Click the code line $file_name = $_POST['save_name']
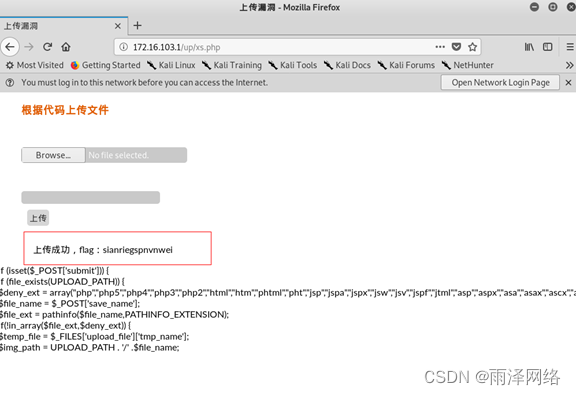 [70, 304]
